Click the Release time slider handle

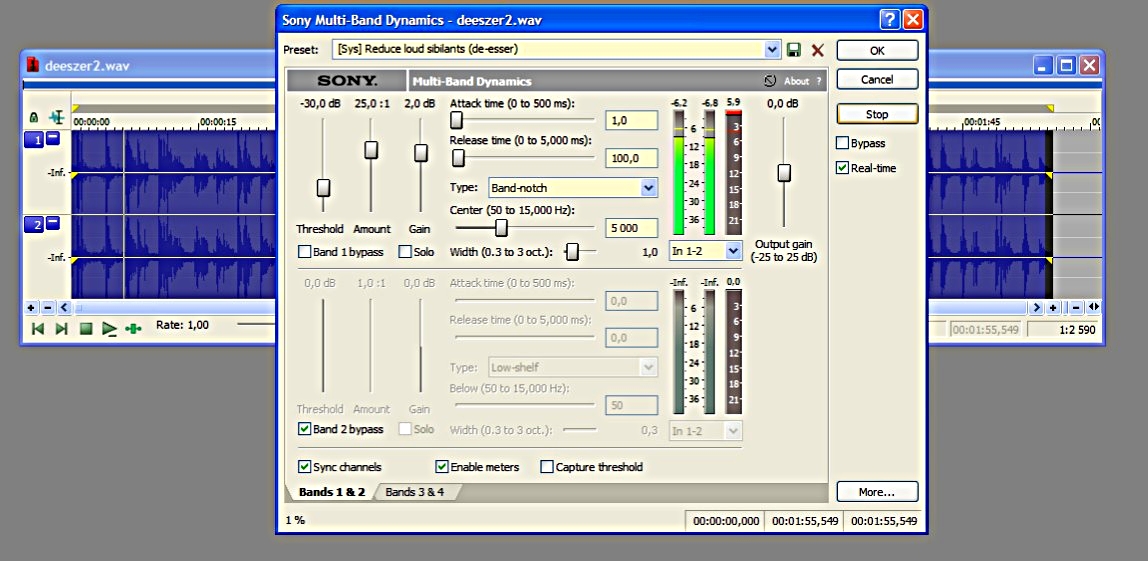pos(458,157)
